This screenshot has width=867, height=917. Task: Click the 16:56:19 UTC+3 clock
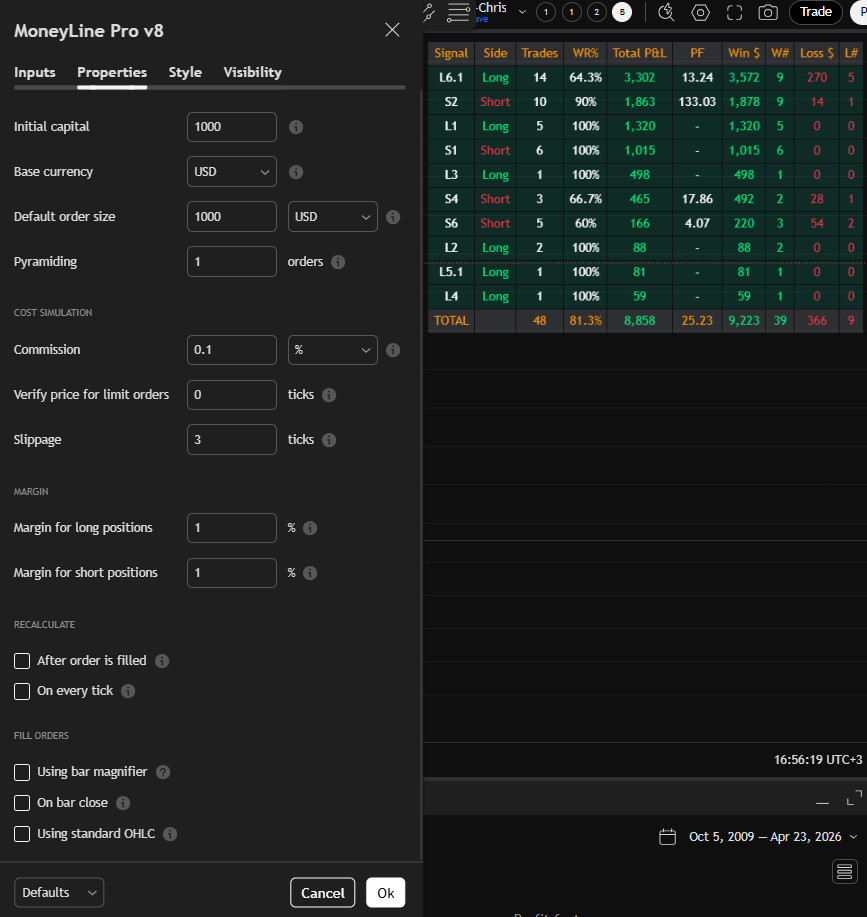(x=818, y=760)
